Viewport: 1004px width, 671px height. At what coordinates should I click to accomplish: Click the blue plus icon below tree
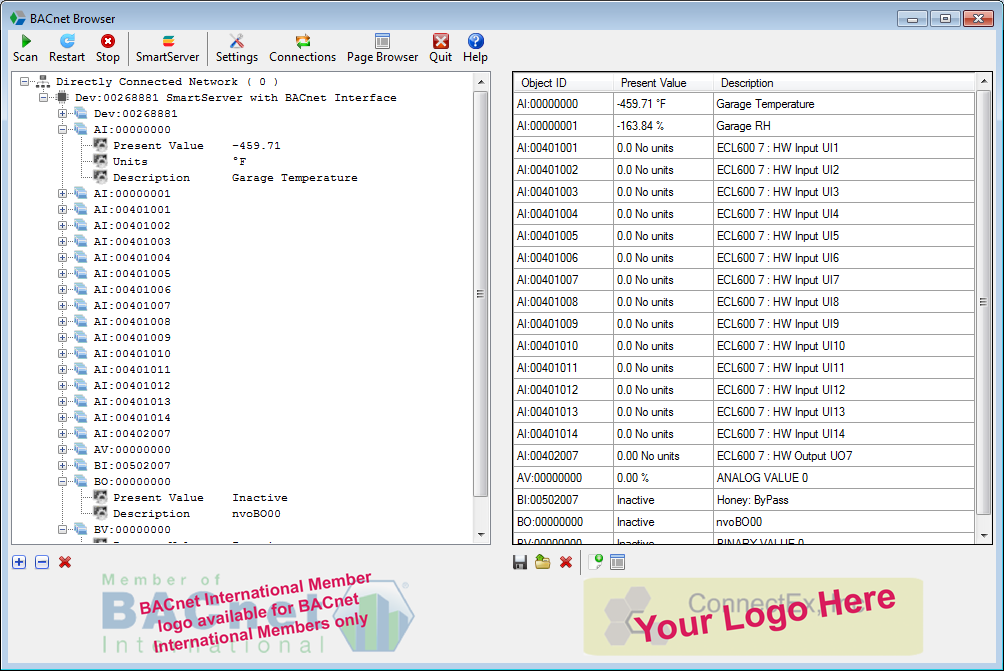click(19, 562)
